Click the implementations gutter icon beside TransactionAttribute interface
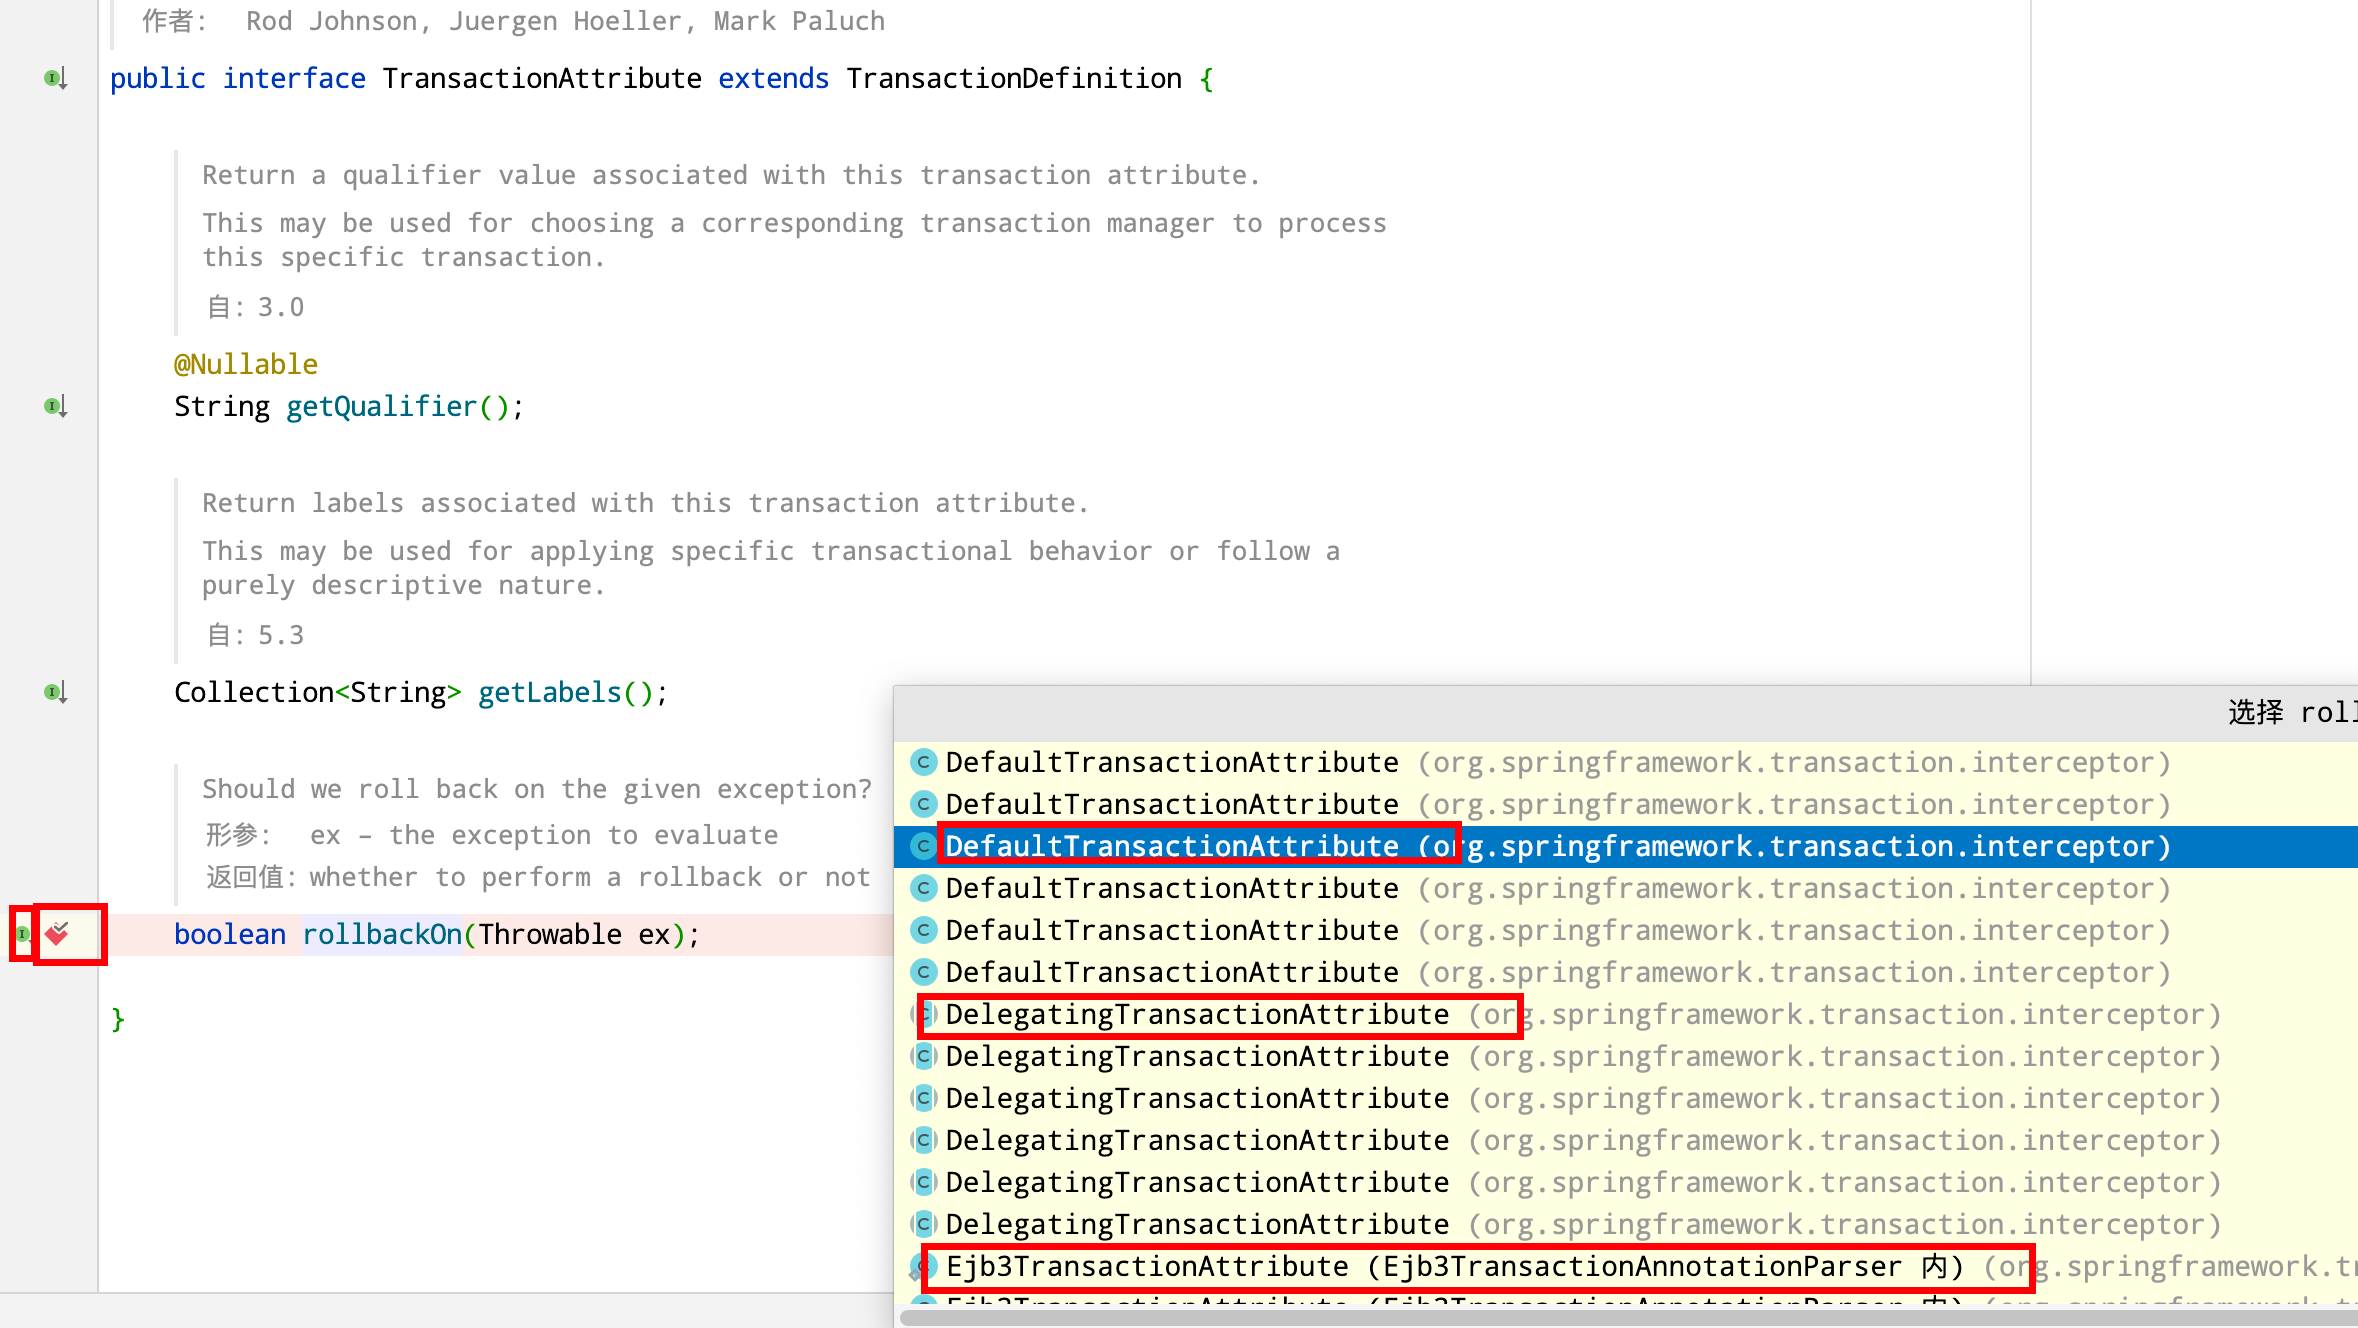Viewport: 2358px width, 1328px height. click(x=55, y=78)
